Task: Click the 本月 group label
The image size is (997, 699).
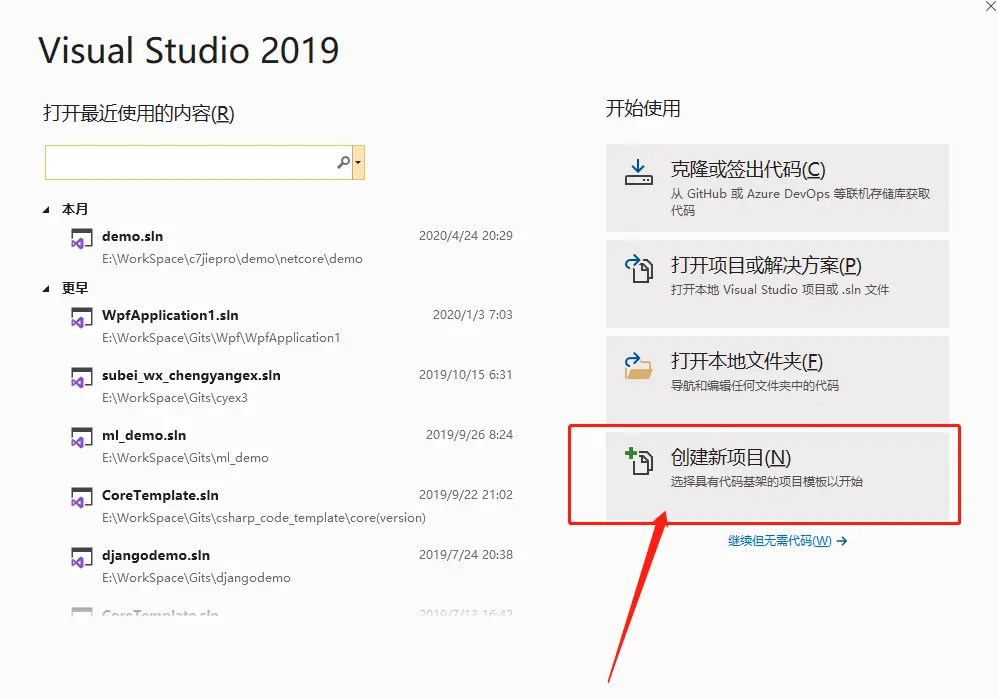Action: 75,209
